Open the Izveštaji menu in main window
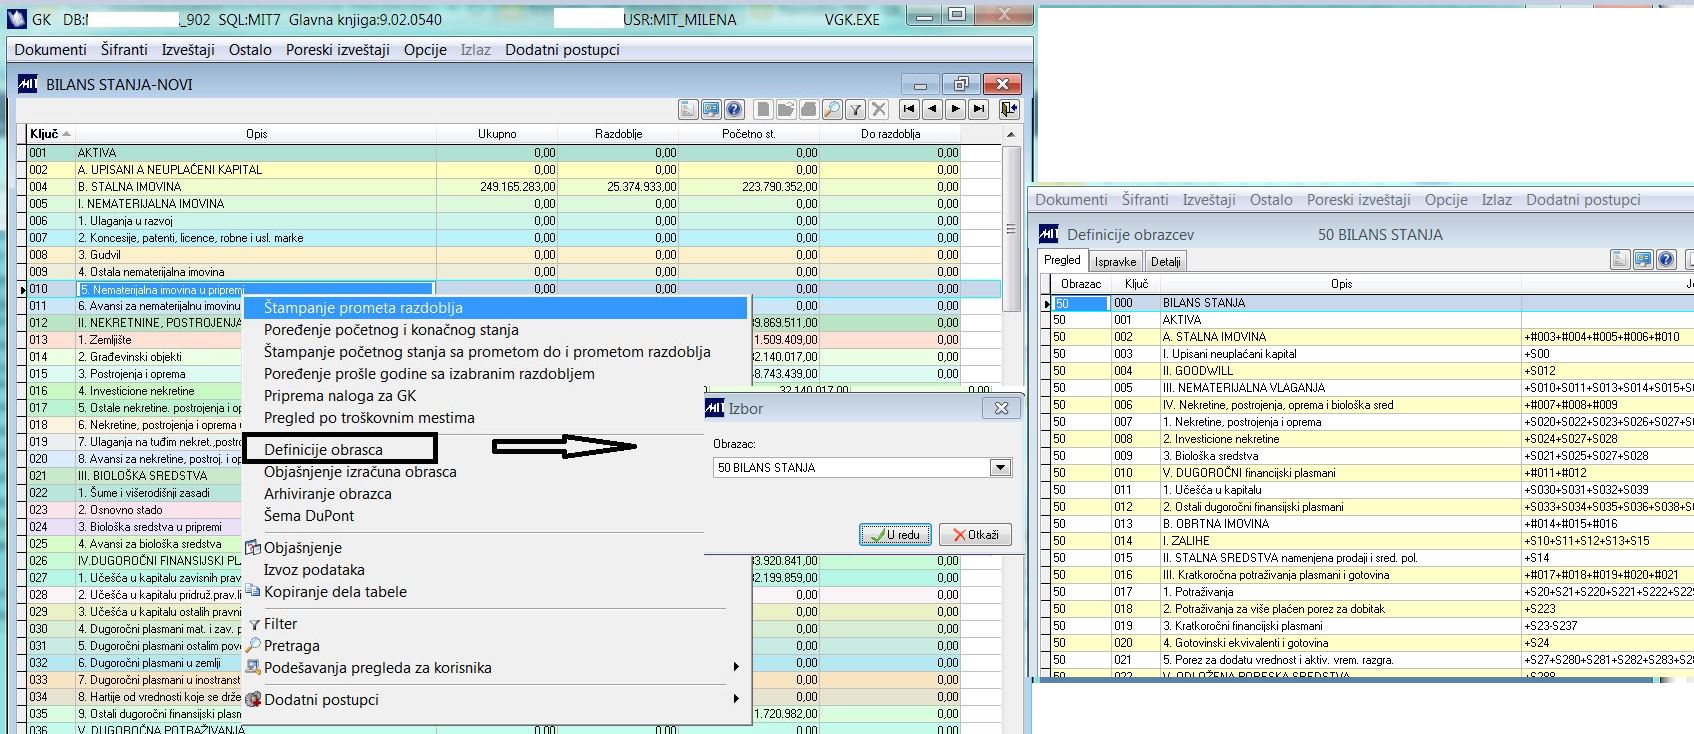 188,49
